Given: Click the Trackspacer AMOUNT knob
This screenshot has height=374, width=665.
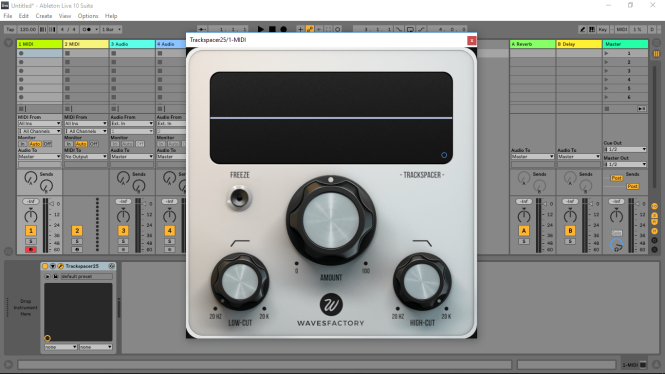Looking at the screenshot, I should coord(331,220).
